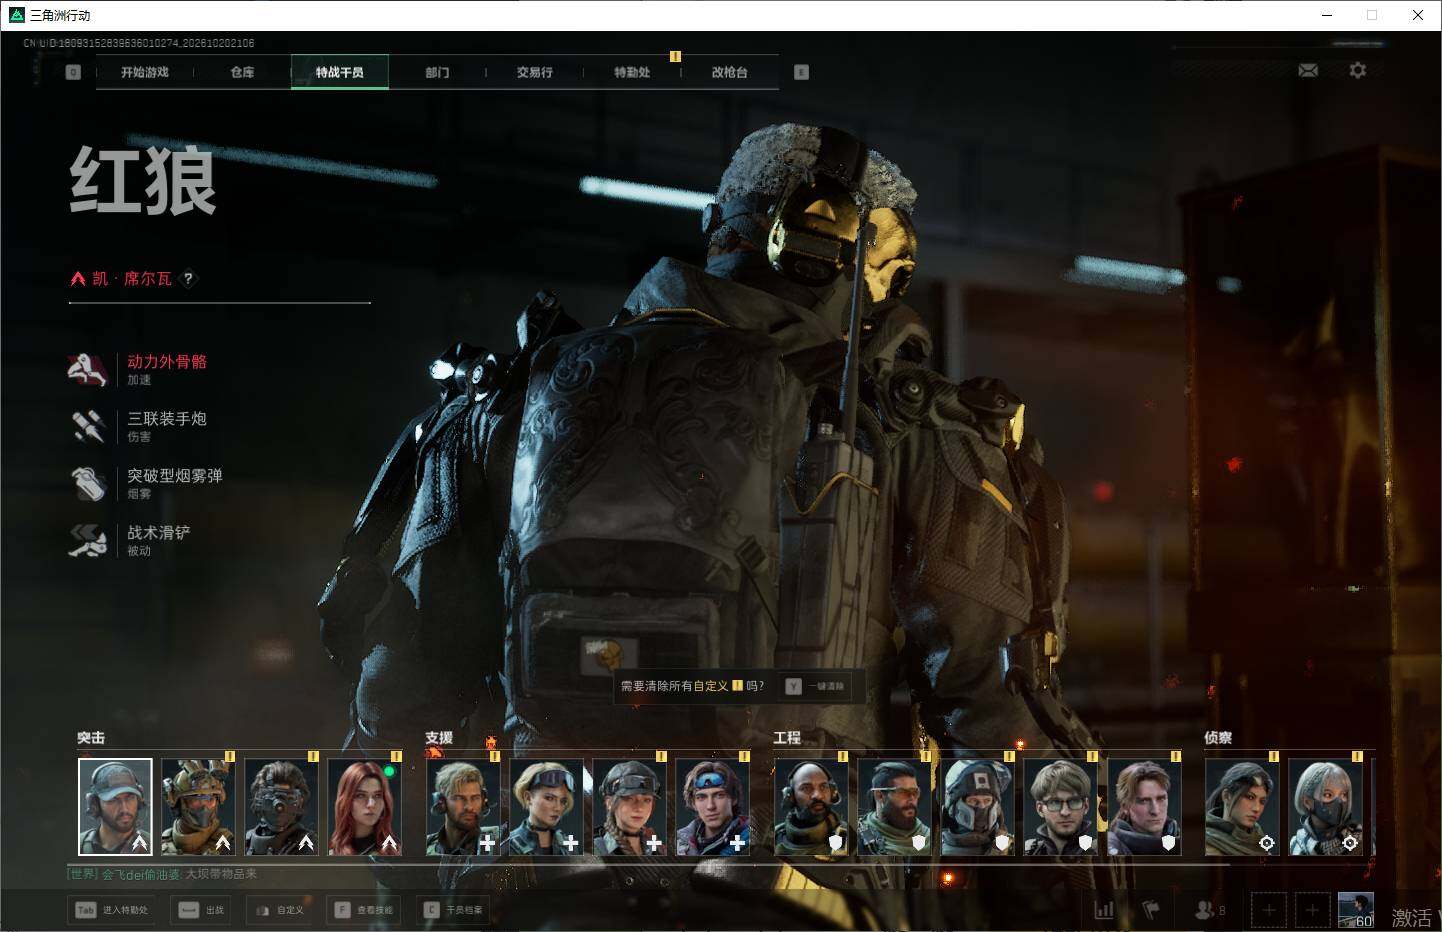1442x932 pixels.
Task: Open the mail inbox envelope icon
Action: [1308, 70]
